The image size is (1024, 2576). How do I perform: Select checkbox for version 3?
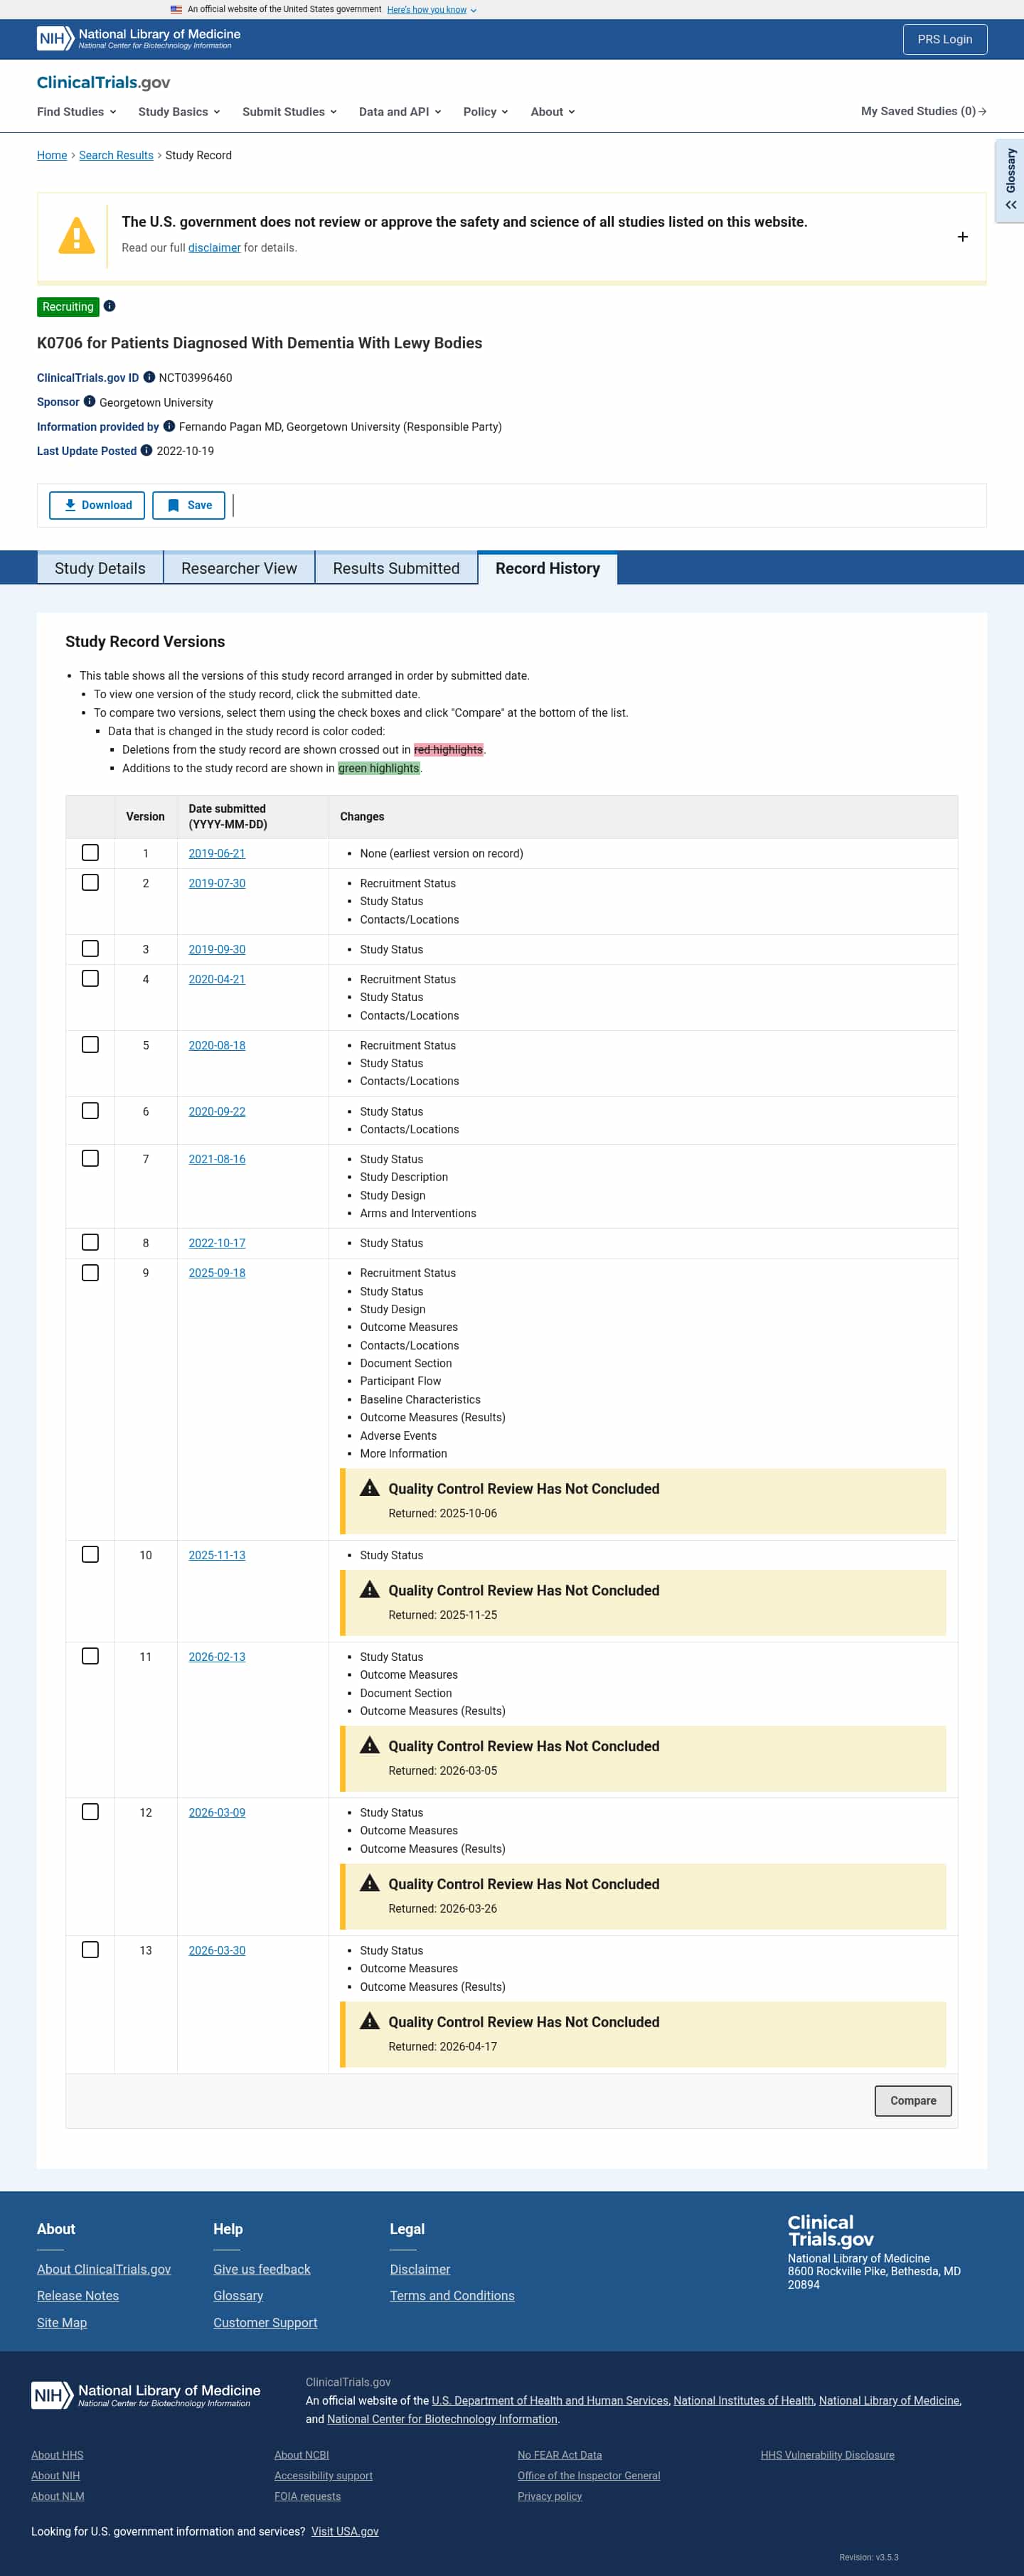(x=90, y=948)
